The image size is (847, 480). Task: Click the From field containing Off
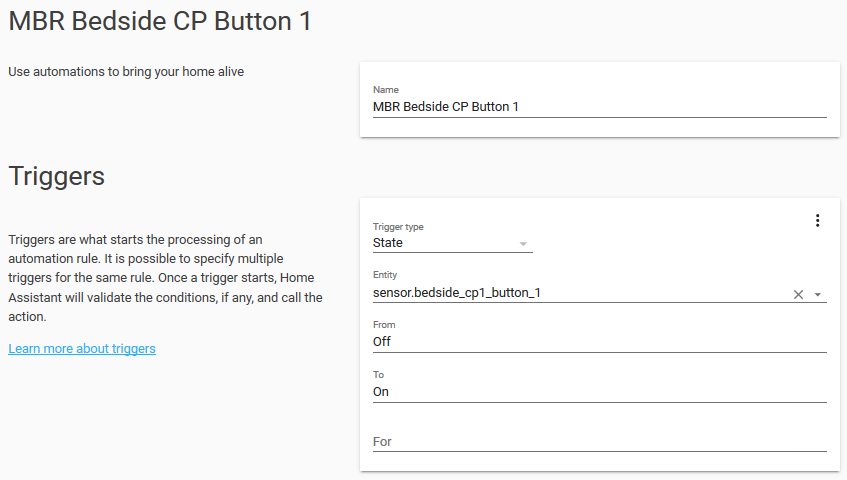(x=598, y=341)
